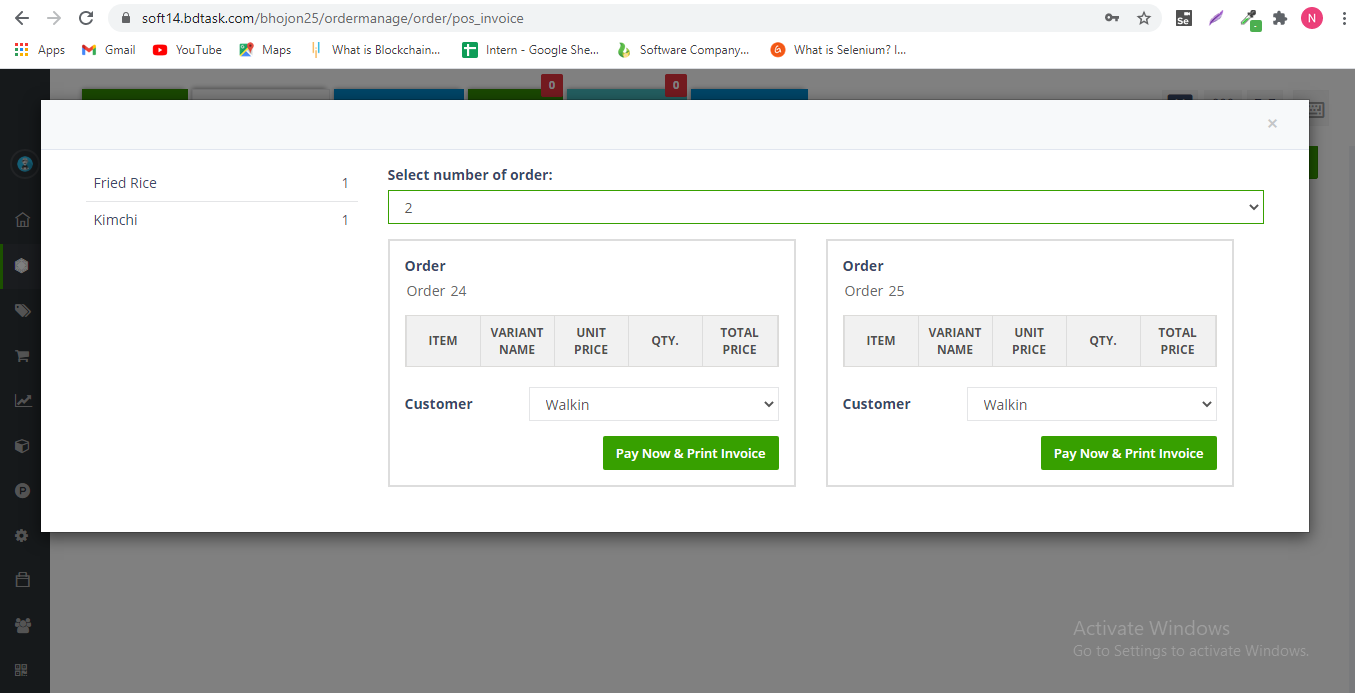Click the home icon in left sidebar
1355x693 pixels.
22,220
